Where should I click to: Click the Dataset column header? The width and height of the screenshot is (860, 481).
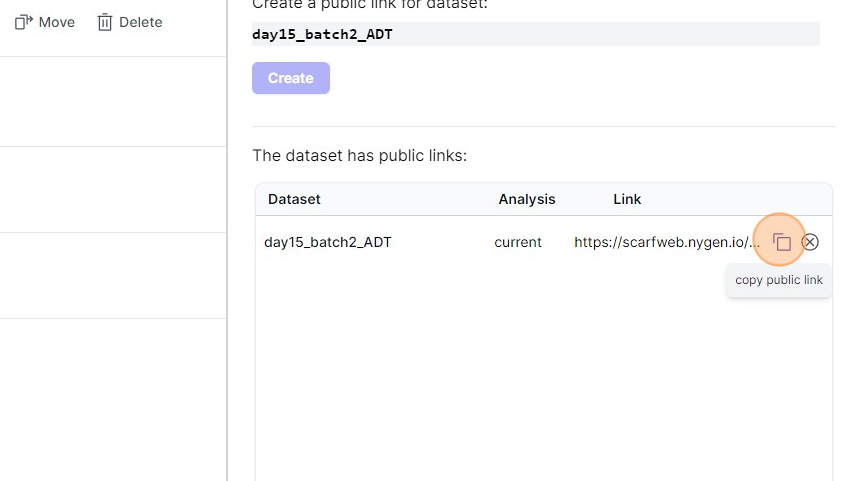click(x=294, y=199)
